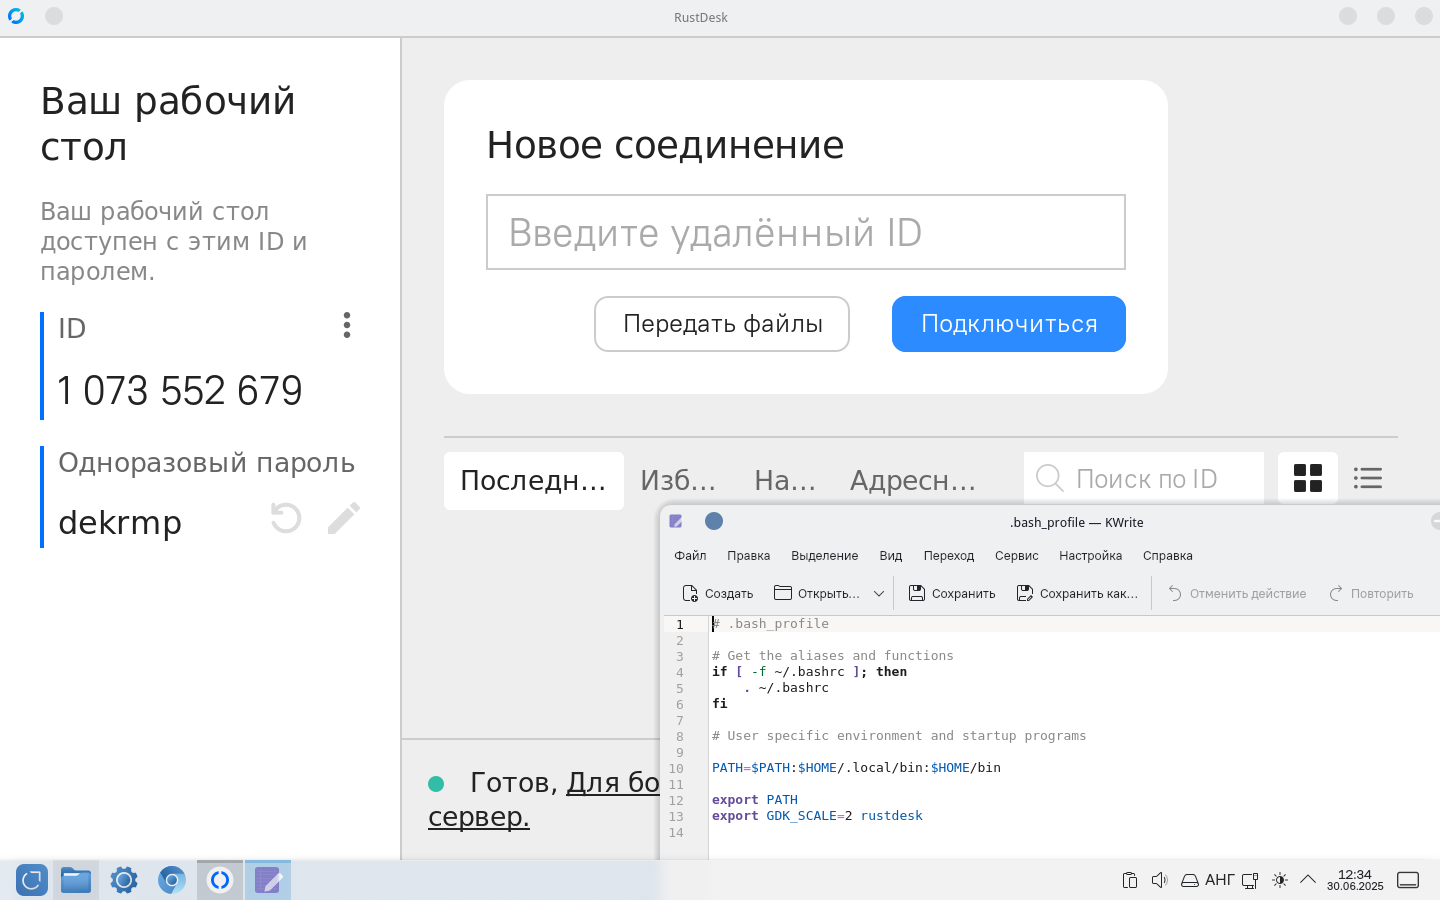Expand the Open recent files dropdown arrow

pyautogui.click(x=879, y=593)
